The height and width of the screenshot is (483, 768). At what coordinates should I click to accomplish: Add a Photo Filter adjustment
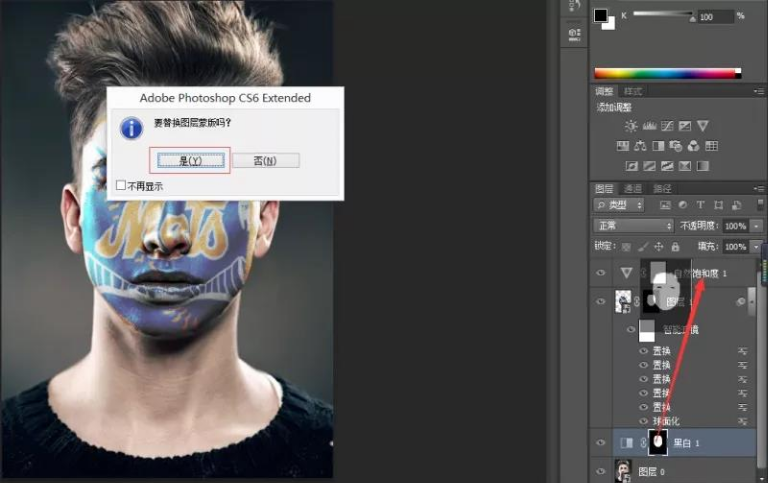[676, 146]
